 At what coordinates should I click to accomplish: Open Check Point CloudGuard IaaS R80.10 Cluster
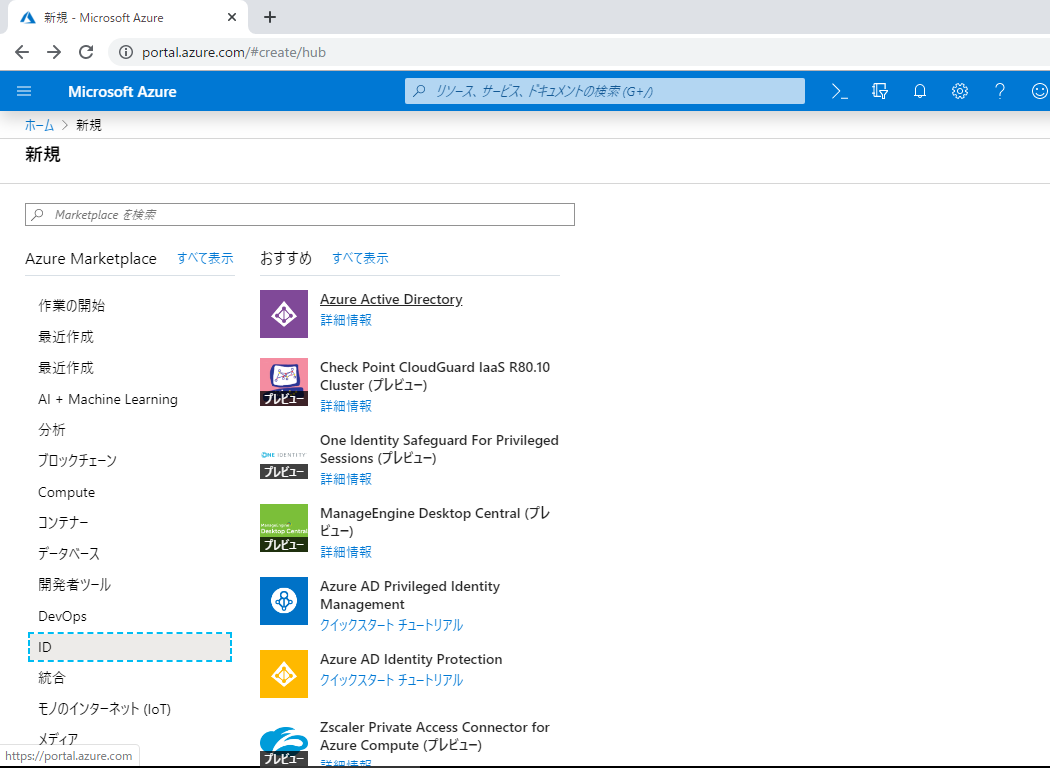coord(435,376)
